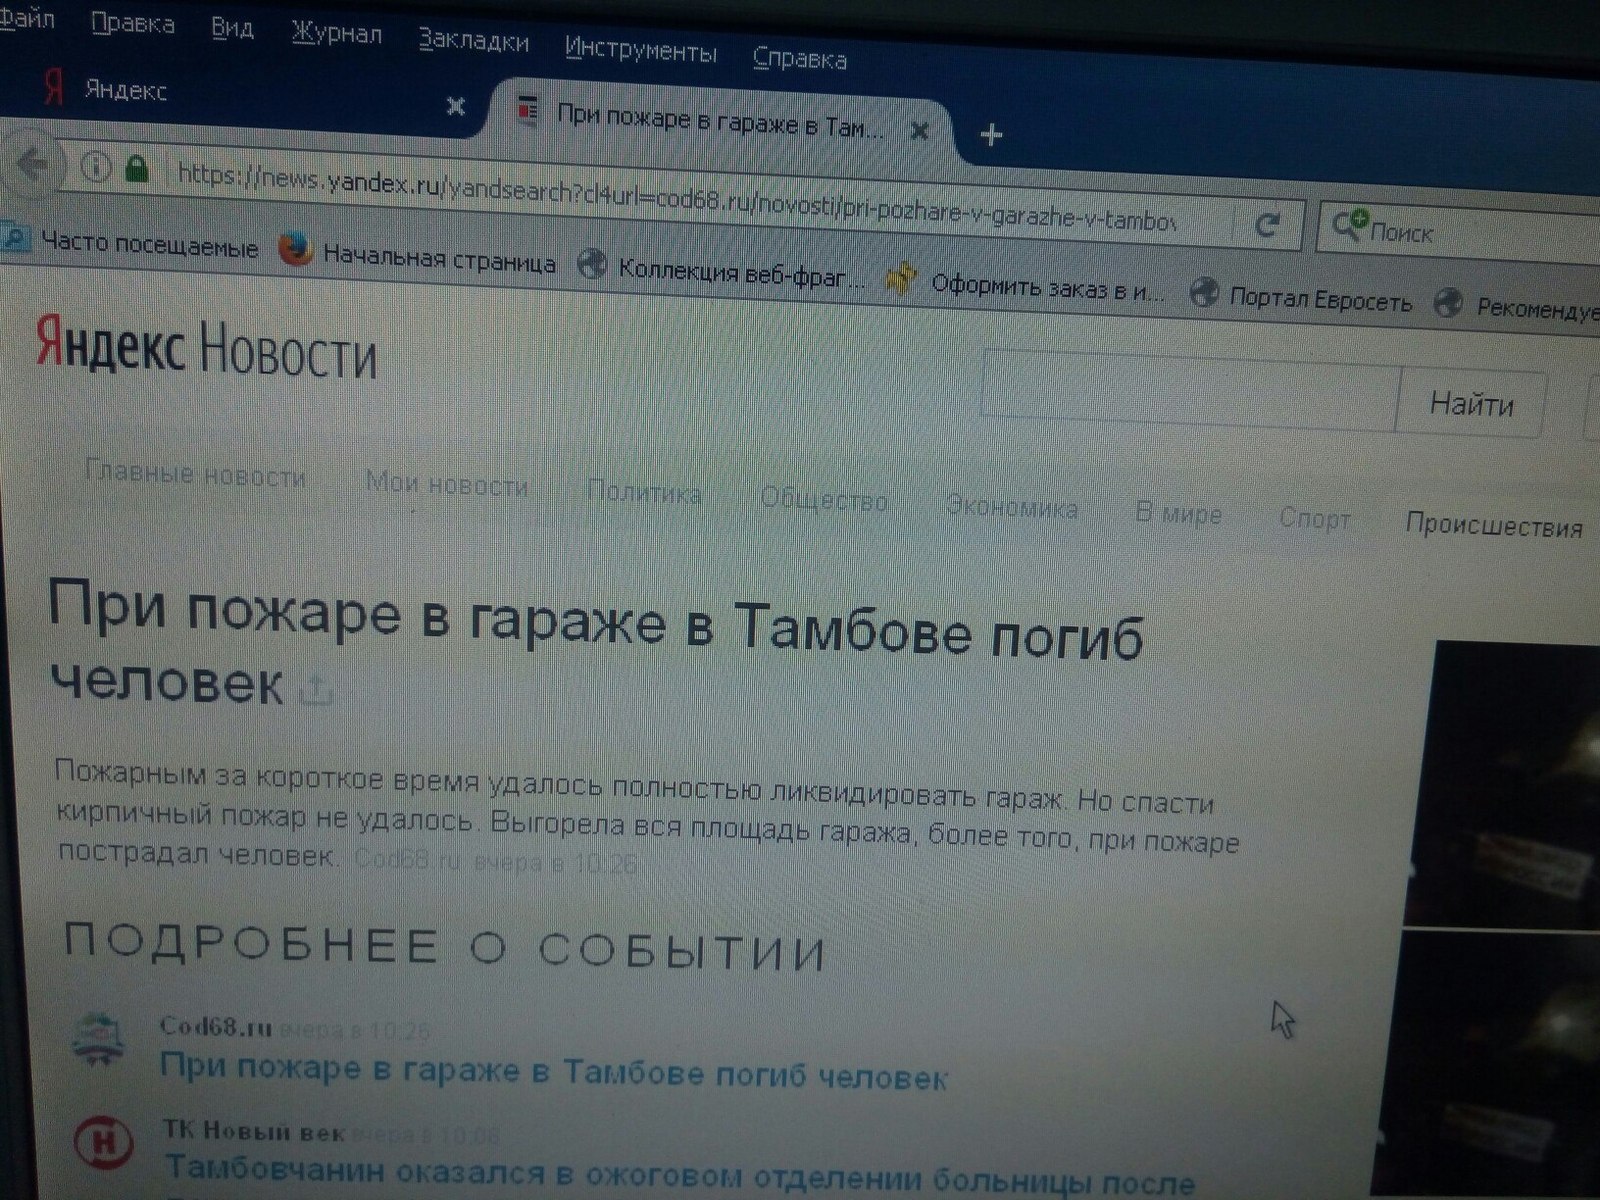The height and width of the screenshot is (1200, 1600).
Task: Close the При пожаре в гараже tab
Action: click(920, 130)
